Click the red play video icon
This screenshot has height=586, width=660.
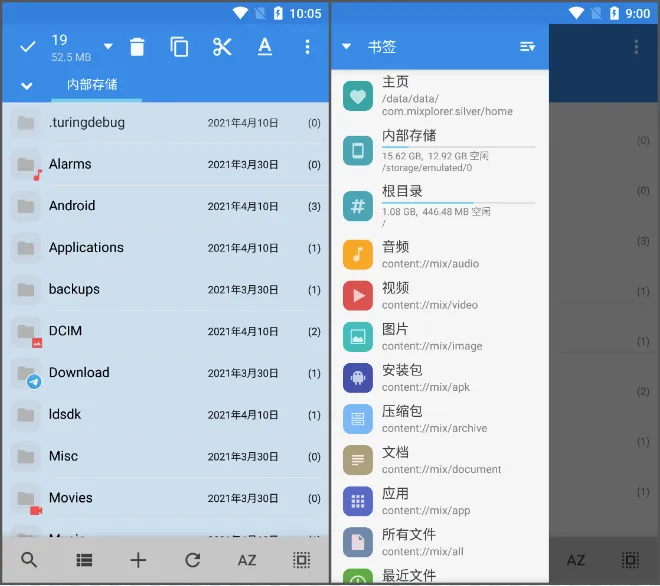pos(358,296)
